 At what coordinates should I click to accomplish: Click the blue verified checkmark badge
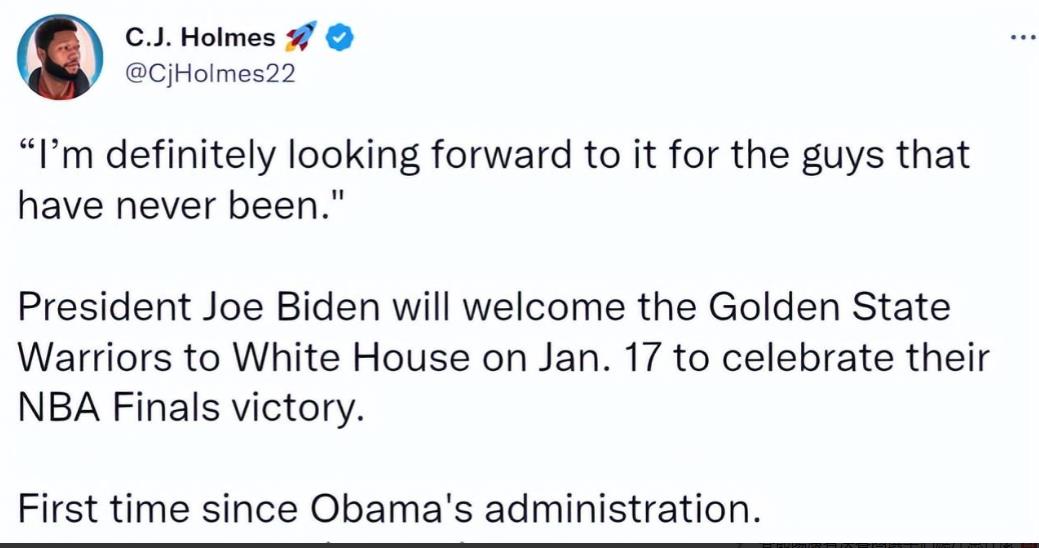pyautogui.click(x=341, y=39)
